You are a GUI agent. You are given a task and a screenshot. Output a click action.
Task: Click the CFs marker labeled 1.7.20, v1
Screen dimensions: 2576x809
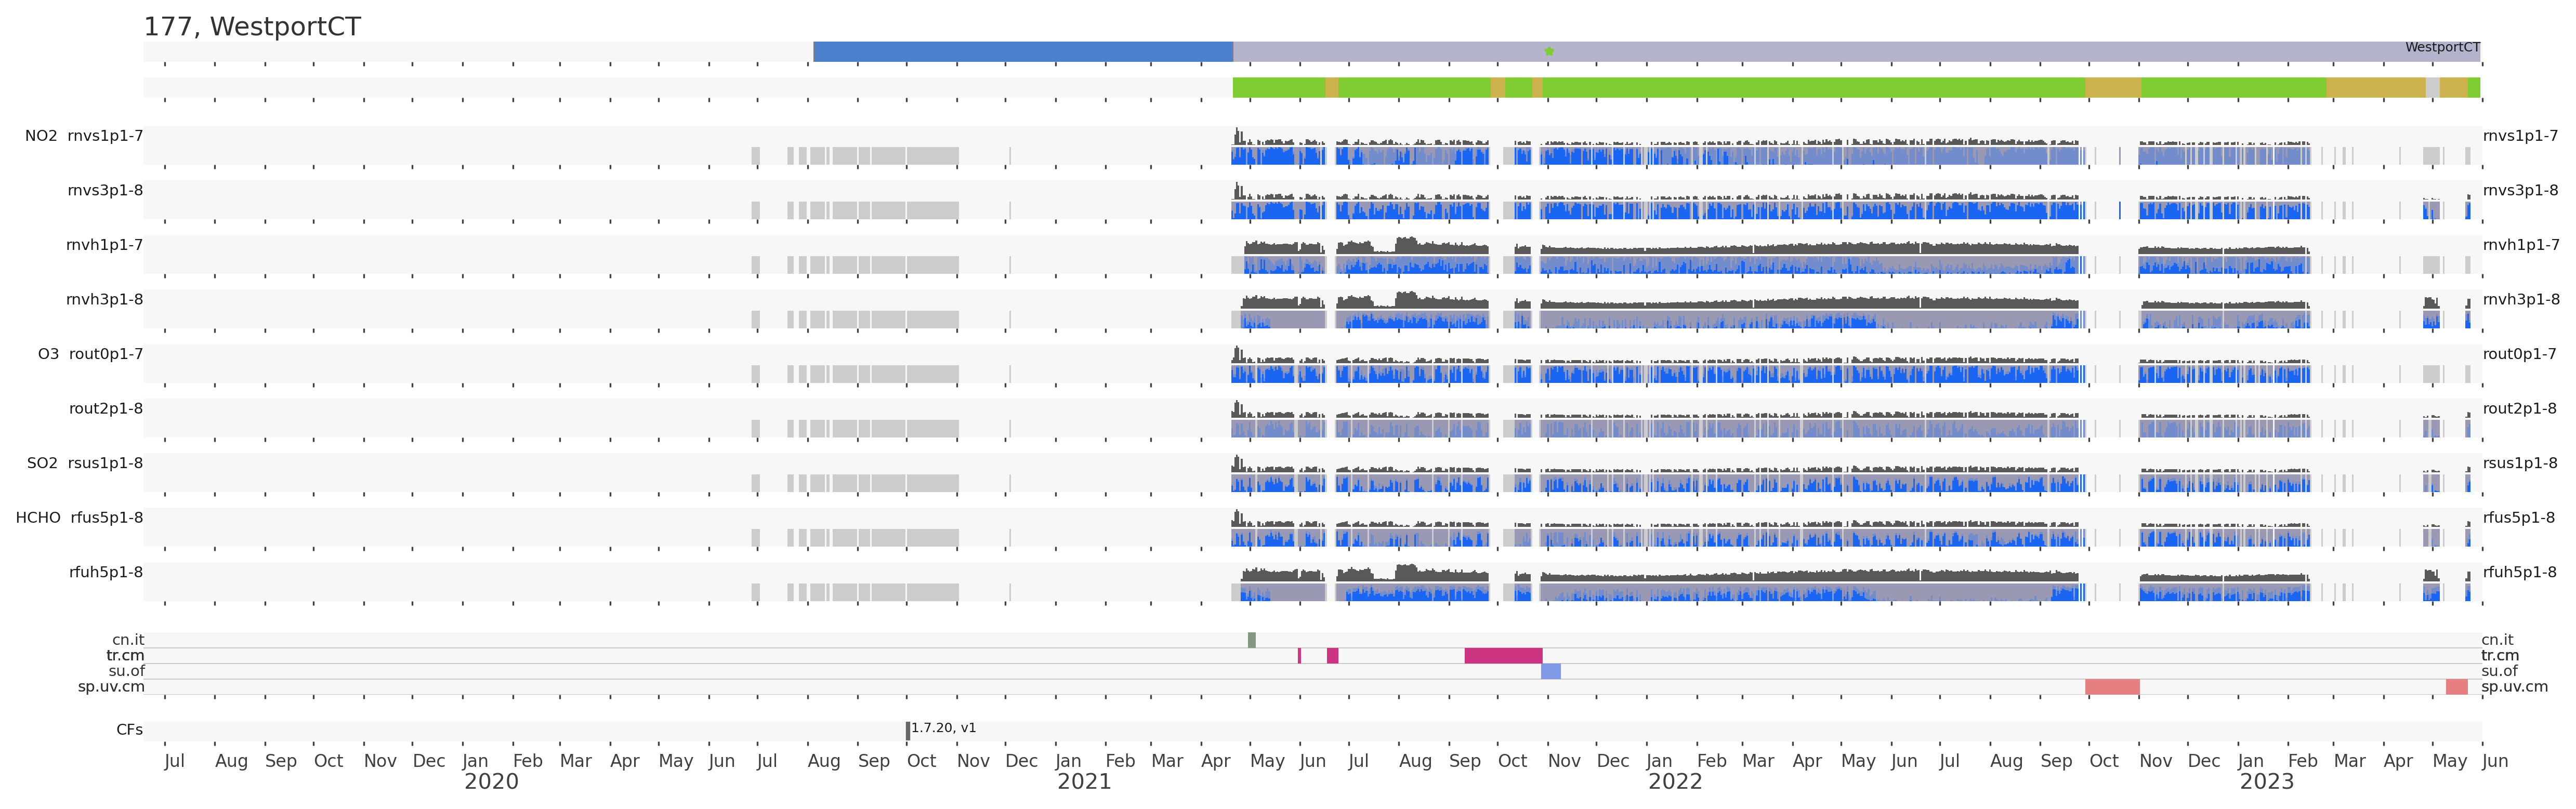tap(908, 731)
